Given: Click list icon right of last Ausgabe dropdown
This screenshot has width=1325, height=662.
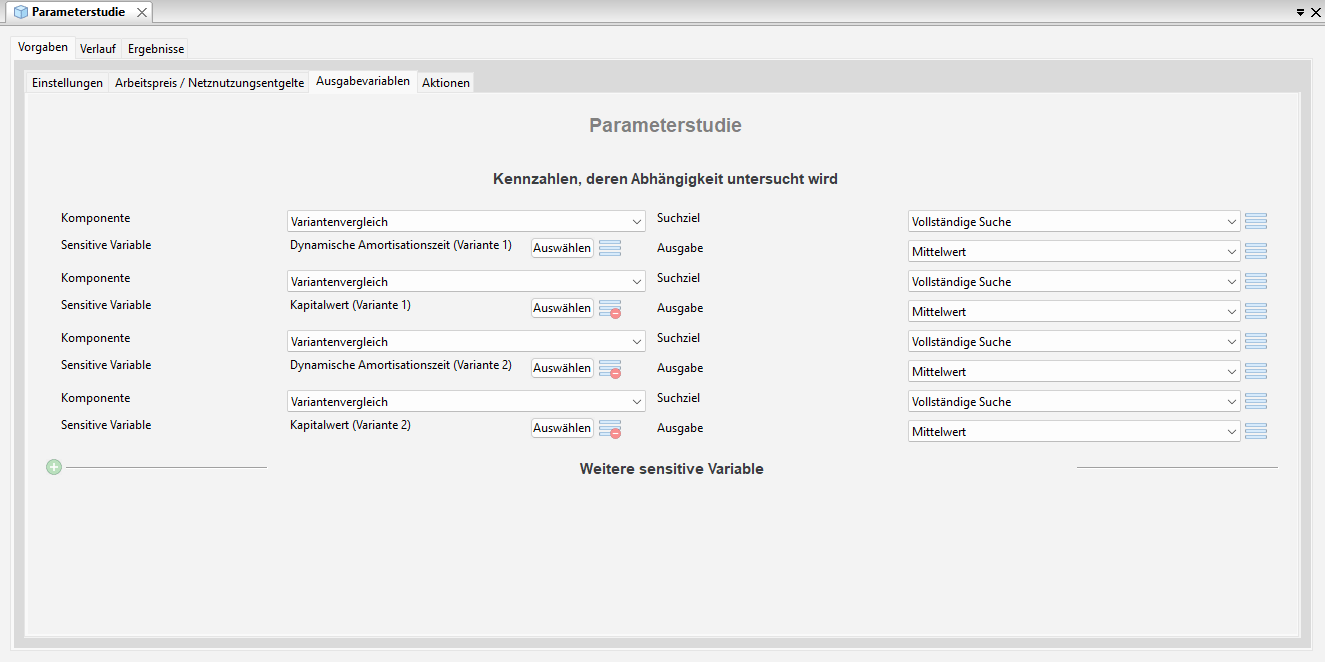Looking at the screenshot, I should (x=1256, y=431).
